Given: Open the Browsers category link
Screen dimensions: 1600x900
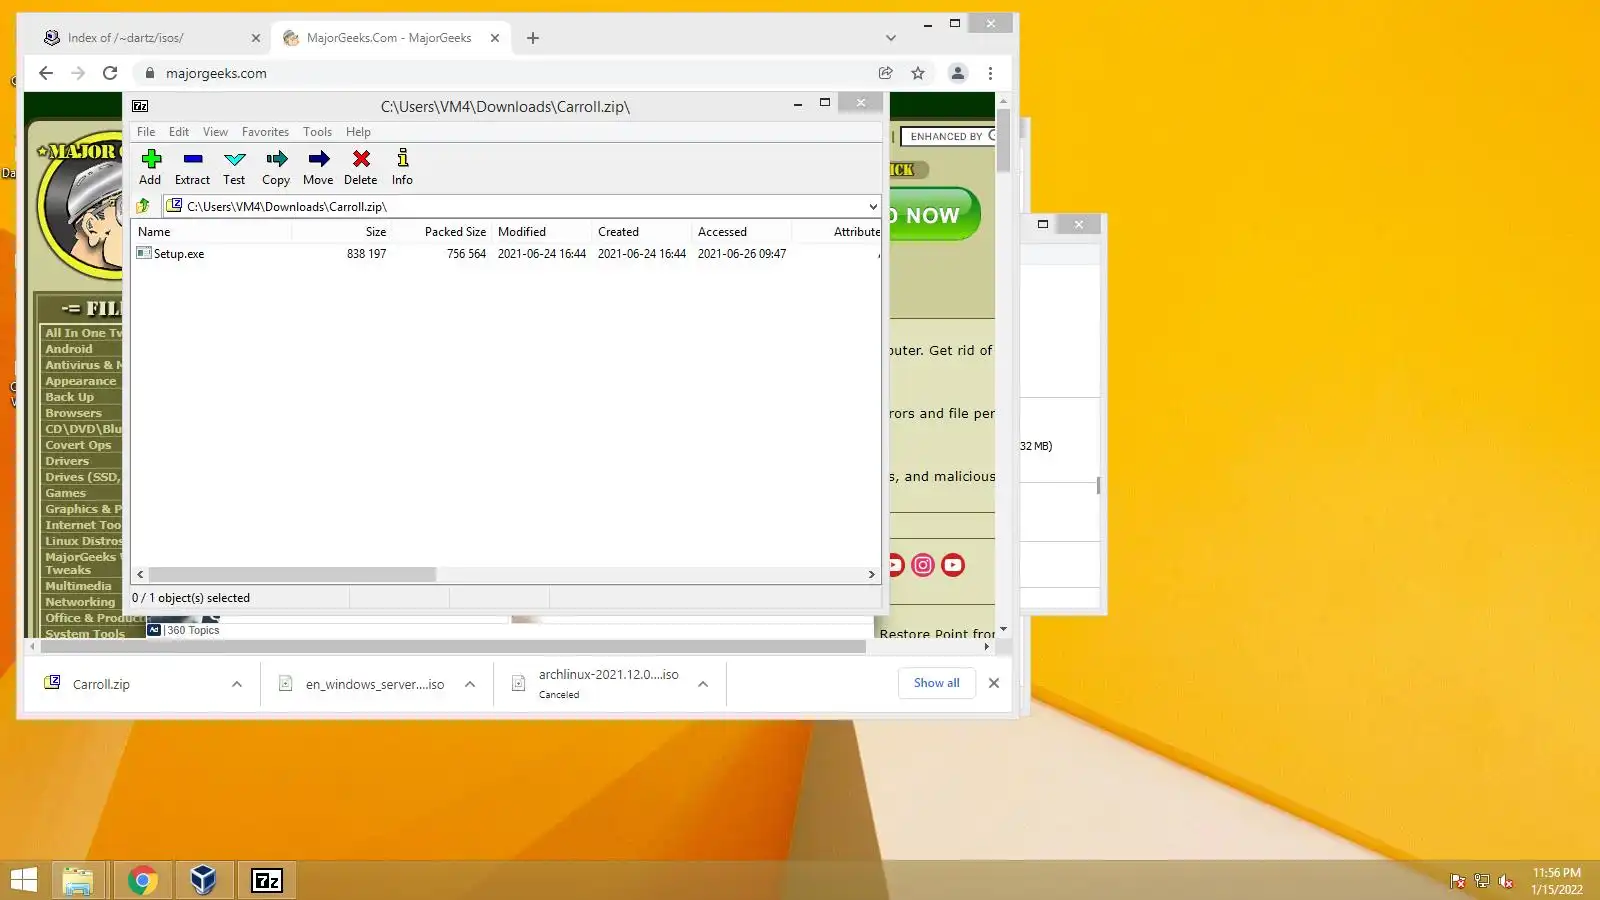Looking at the screenshot, I should click(x=73, y=413).
